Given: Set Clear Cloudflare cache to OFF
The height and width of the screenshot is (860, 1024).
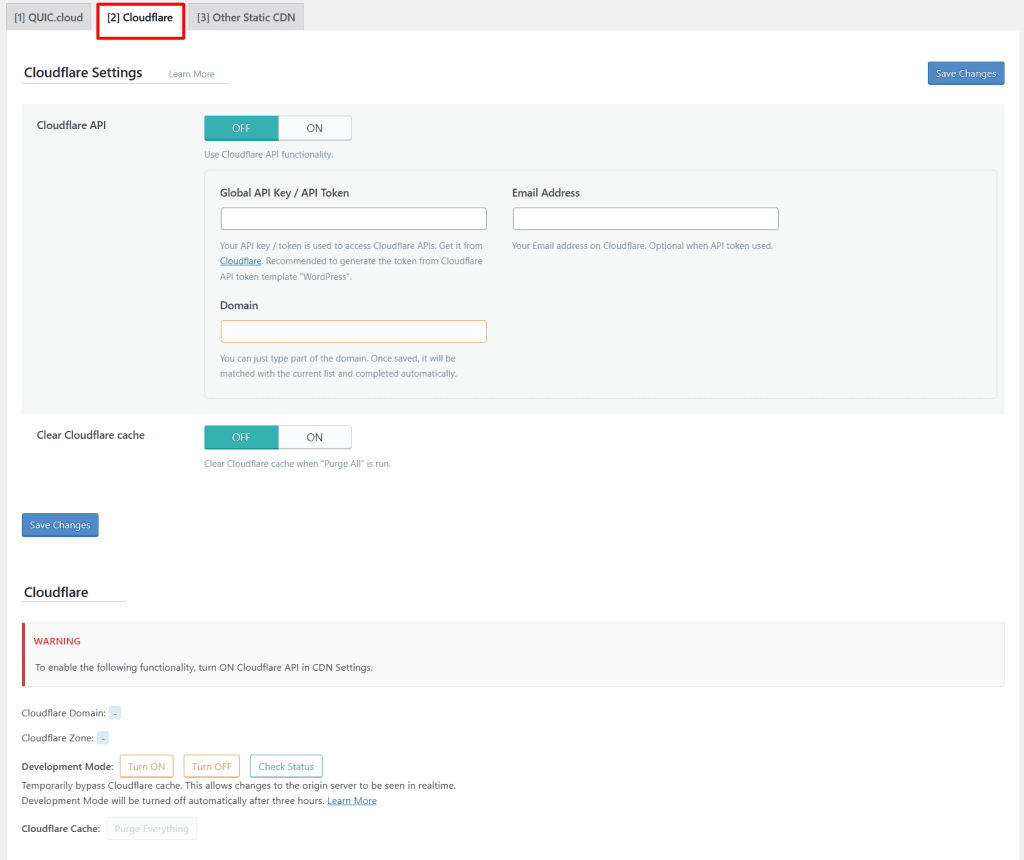Looking at the screenshot, I should (x=241, y=437).
